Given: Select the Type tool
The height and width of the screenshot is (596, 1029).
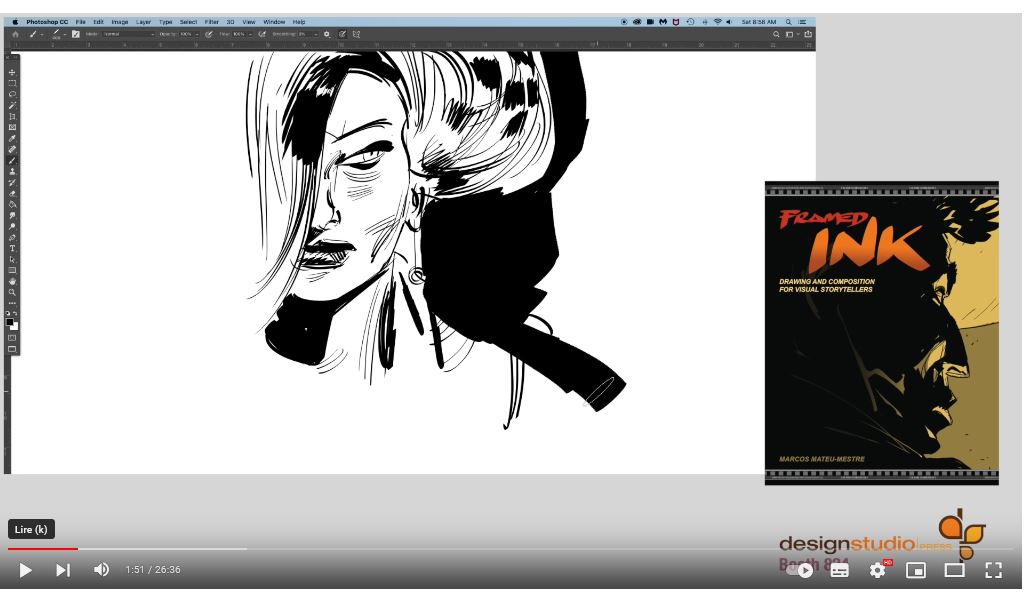Looking at the screenshot, I should pos(12,248).
